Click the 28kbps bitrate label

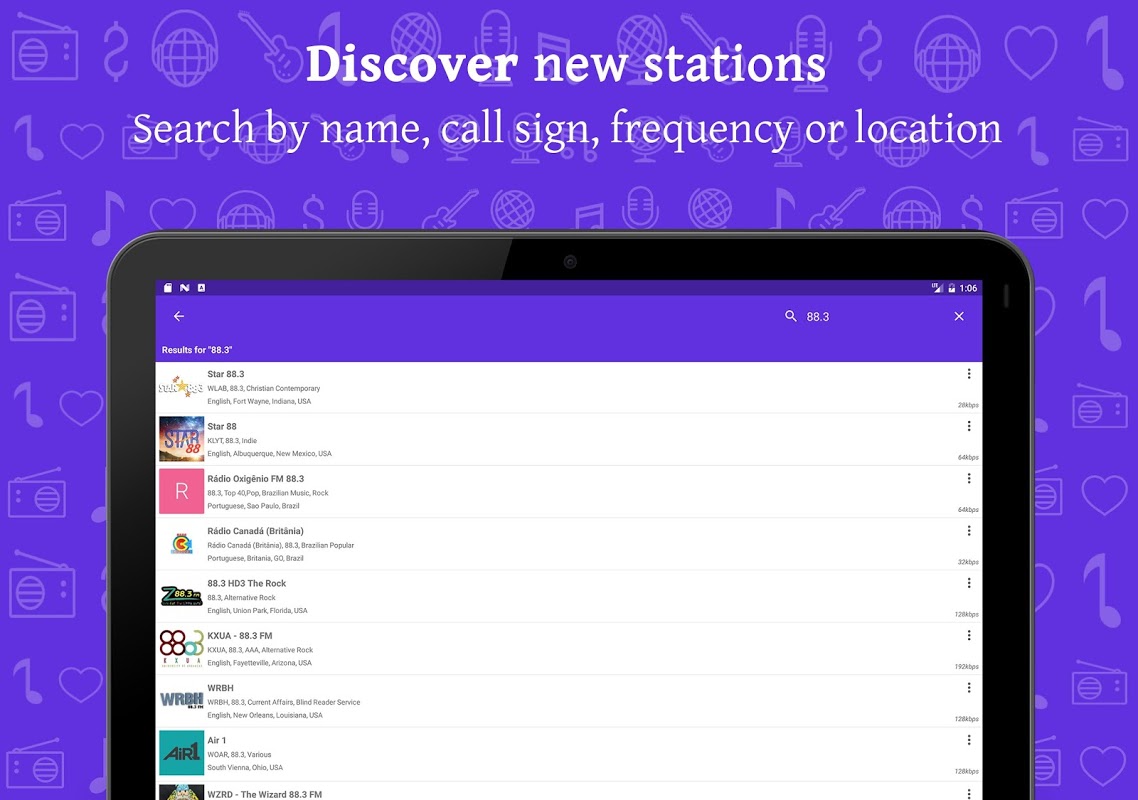(x=968, y=405)
